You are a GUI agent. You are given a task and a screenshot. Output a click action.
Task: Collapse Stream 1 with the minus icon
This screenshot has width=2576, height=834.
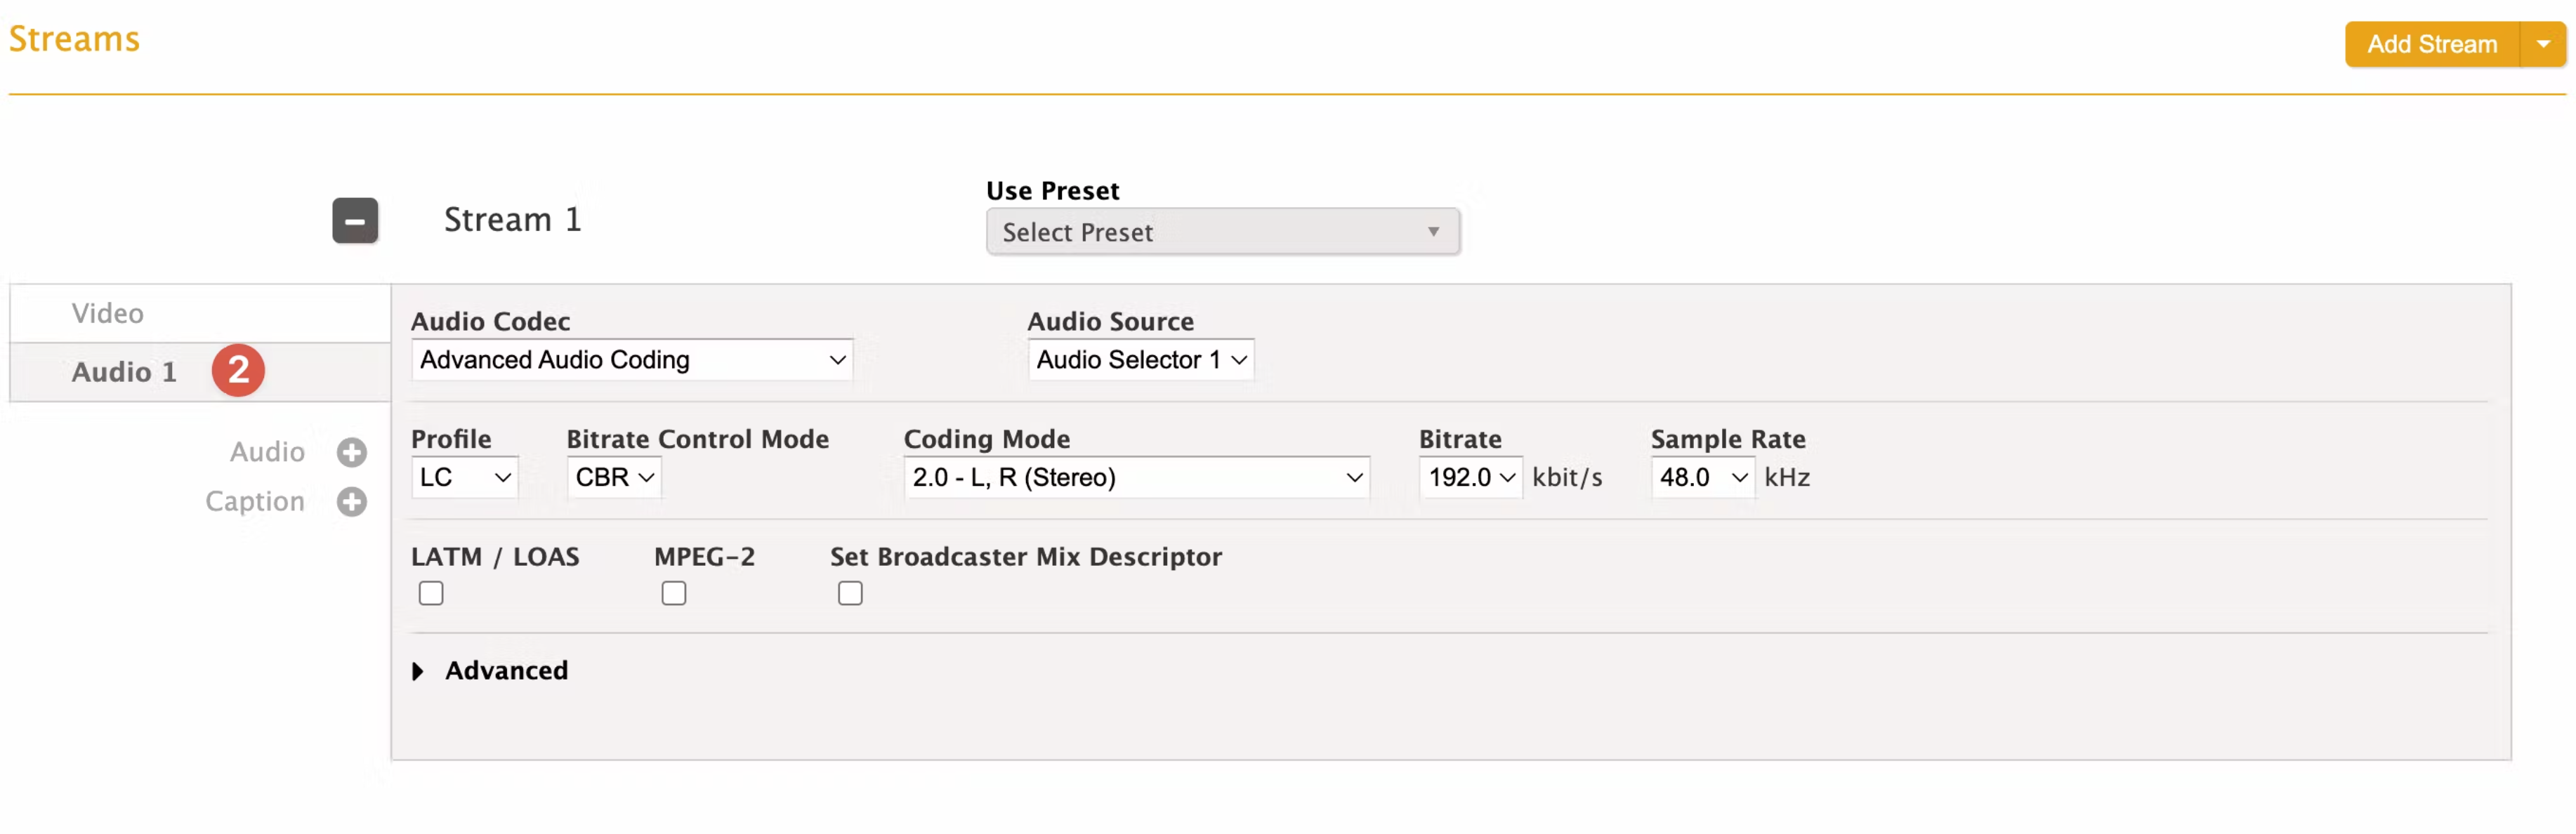tap(355, 221)
